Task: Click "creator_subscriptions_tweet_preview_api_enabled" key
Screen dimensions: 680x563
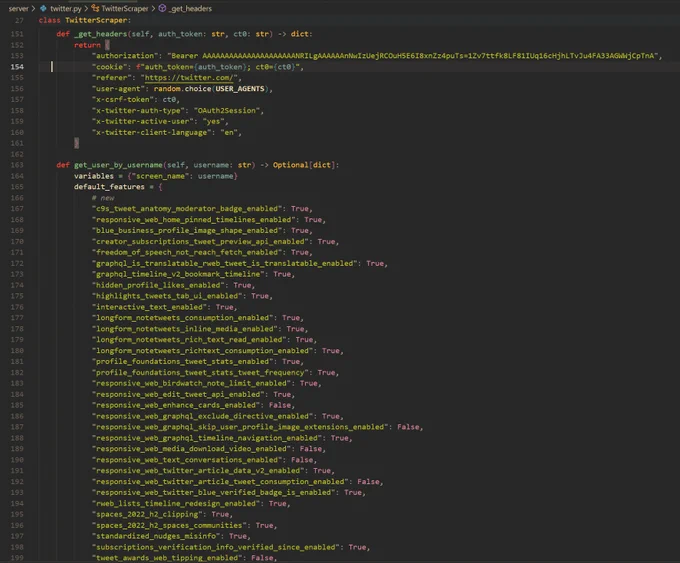Action: pos(200,242)
